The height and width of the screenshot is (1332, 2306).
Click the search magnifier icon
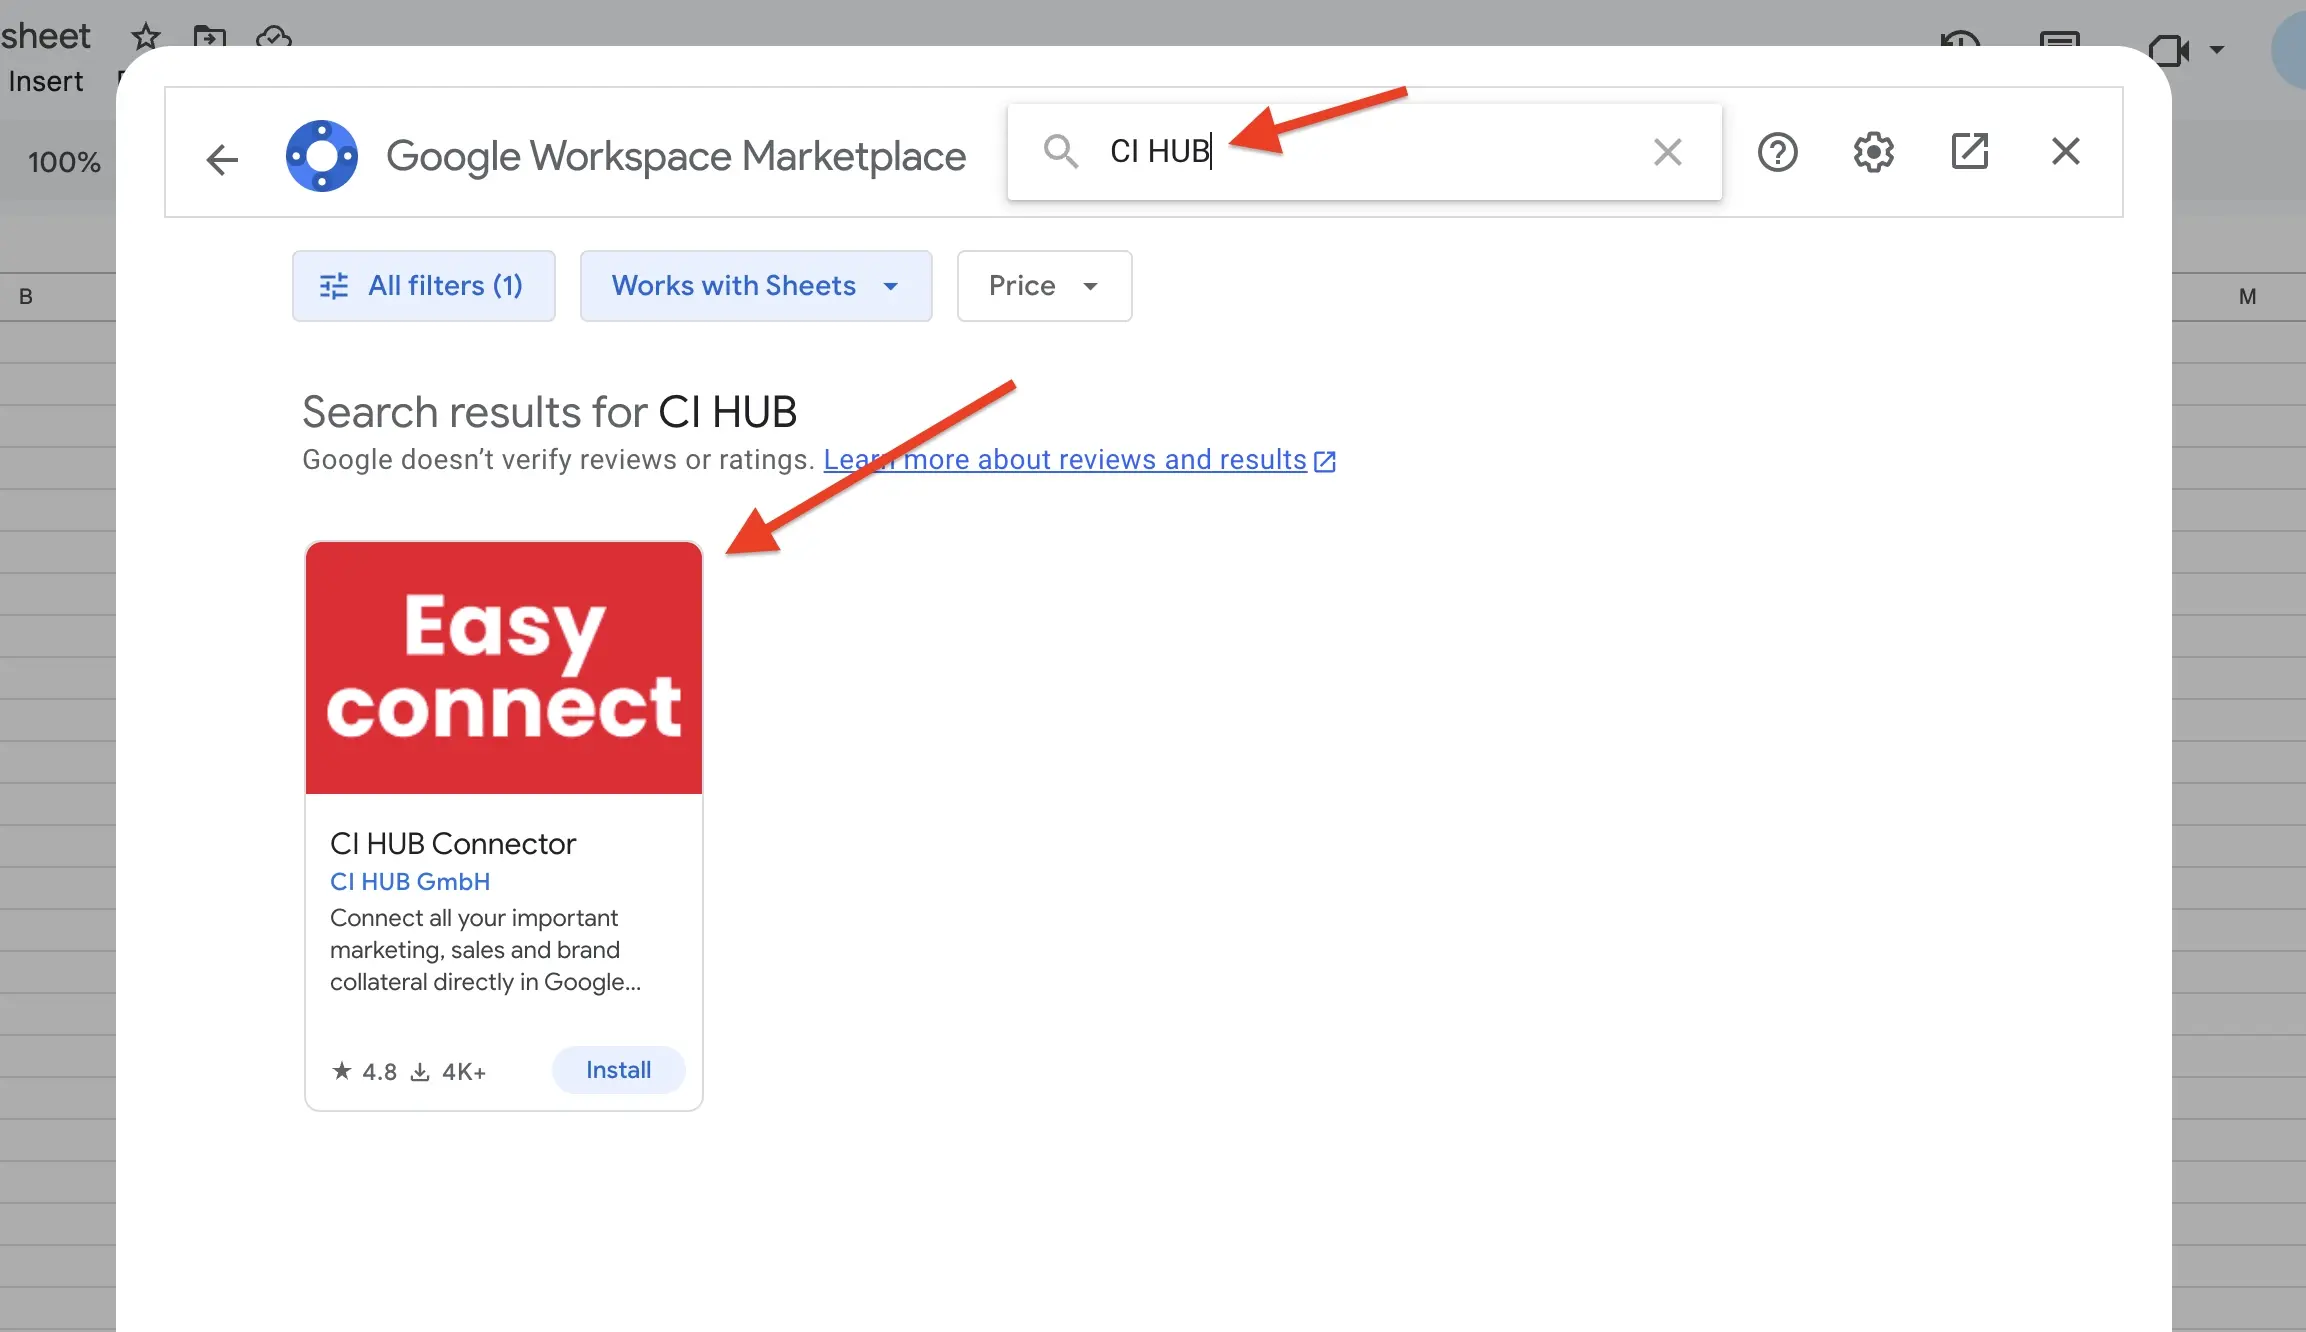1060,152
